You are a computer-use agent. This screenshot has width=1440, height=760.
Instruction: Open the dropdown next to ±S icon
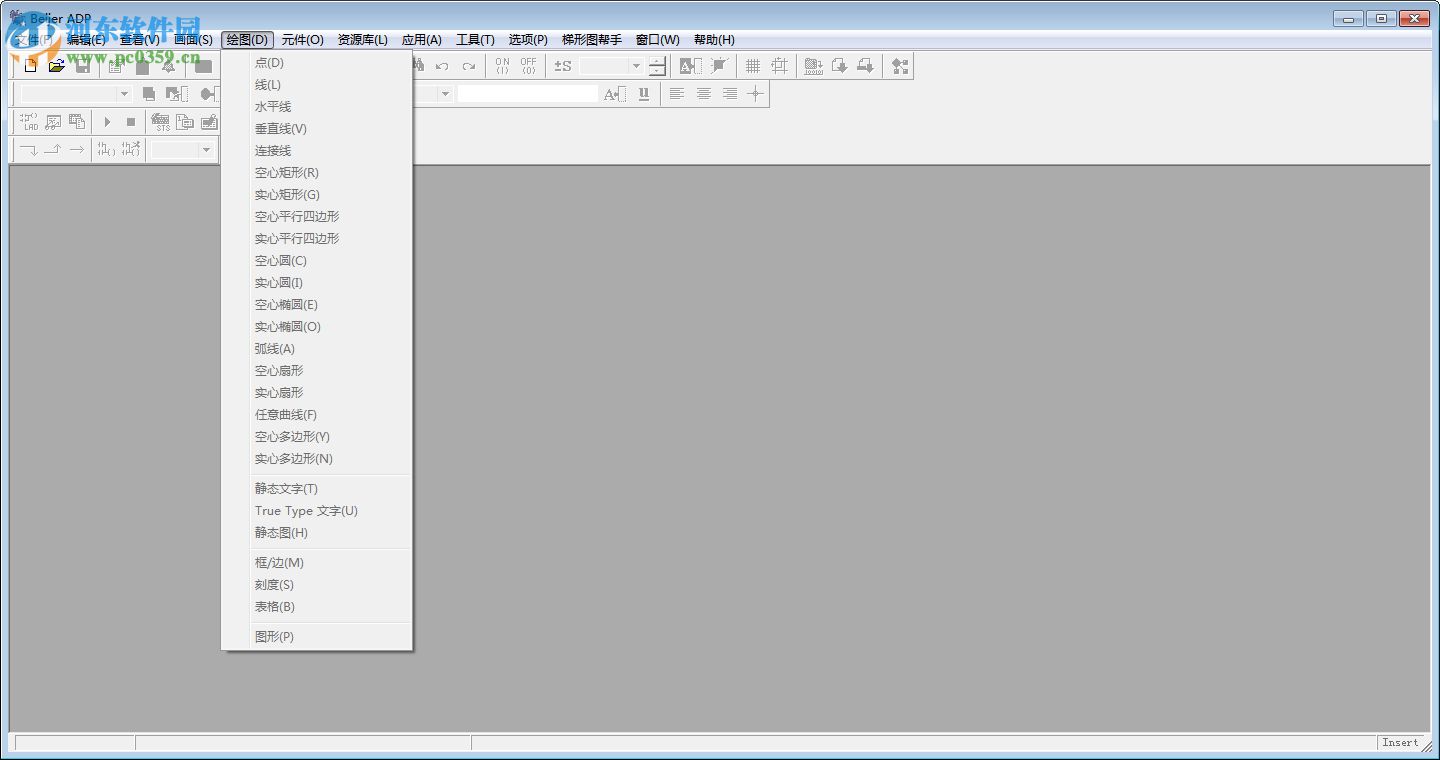pos(636,66)
